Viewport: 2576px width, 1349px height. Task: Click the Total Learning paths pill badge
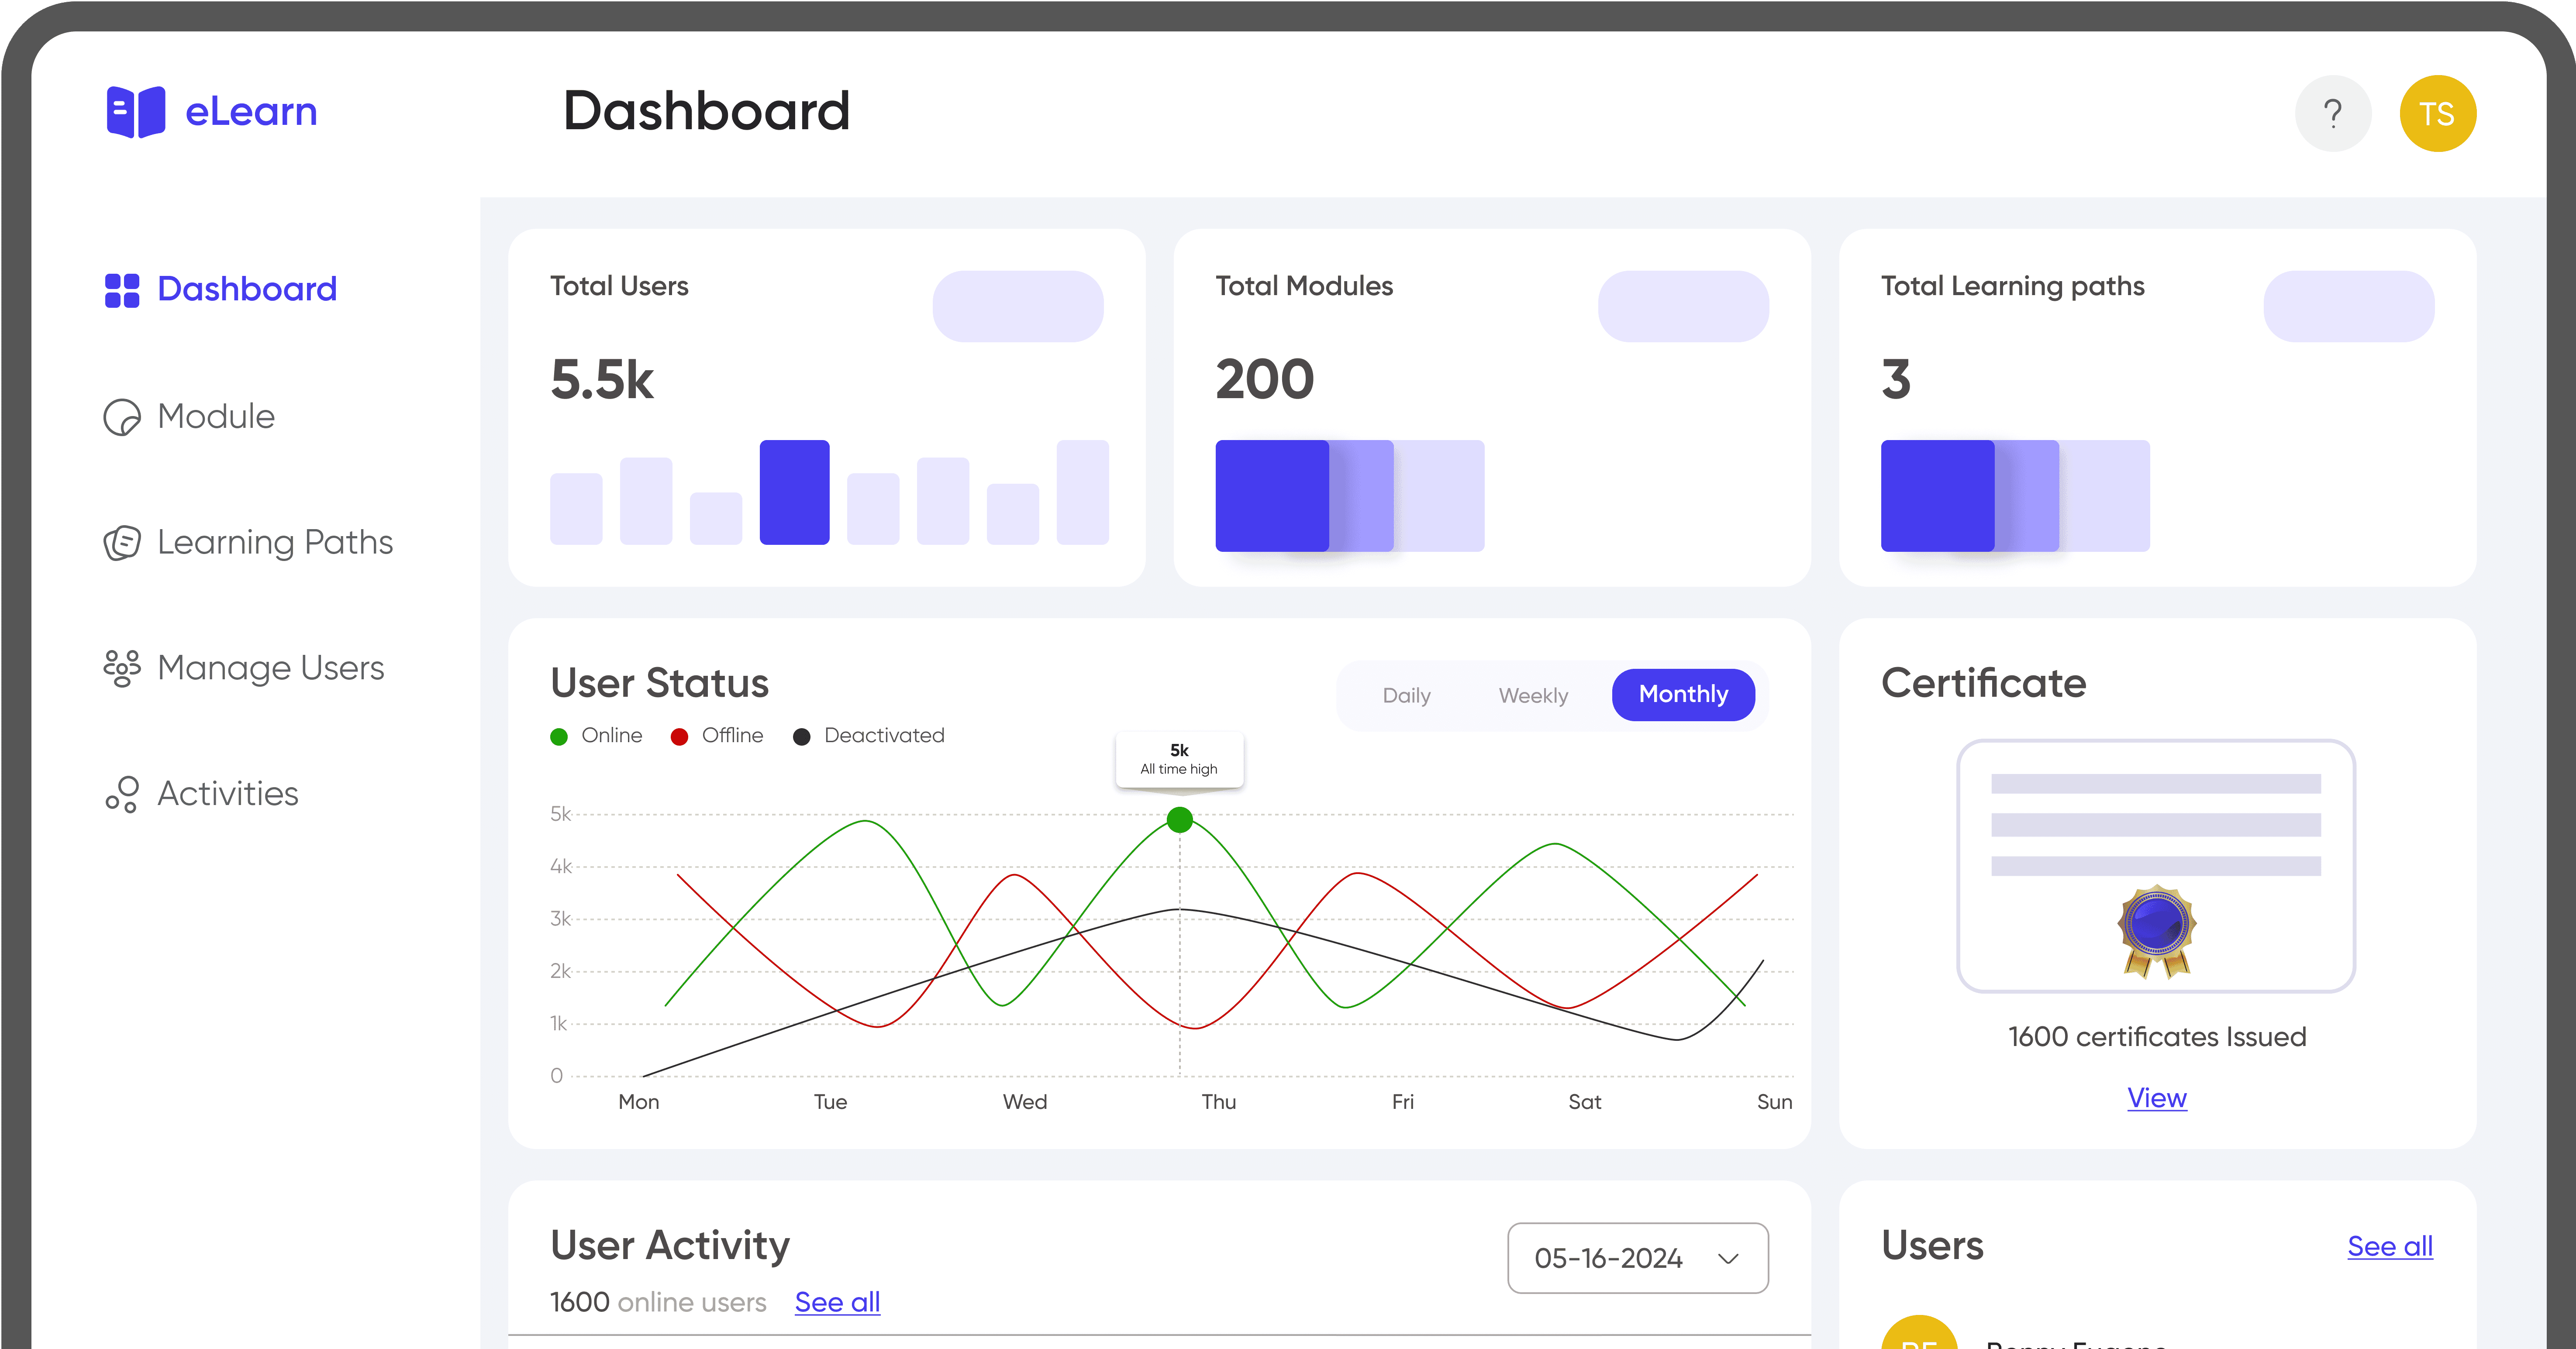[x=2348, y=306]
